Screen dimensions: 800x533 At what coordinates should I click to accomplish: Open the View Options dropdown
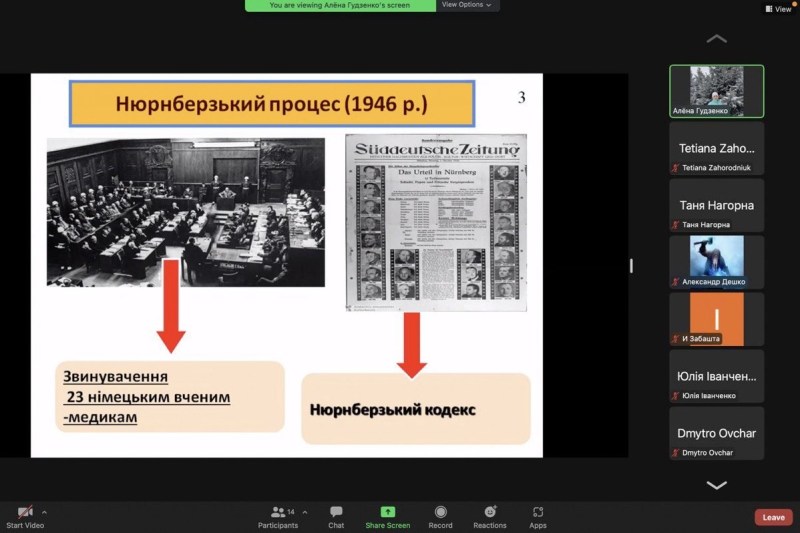(467, 5)
